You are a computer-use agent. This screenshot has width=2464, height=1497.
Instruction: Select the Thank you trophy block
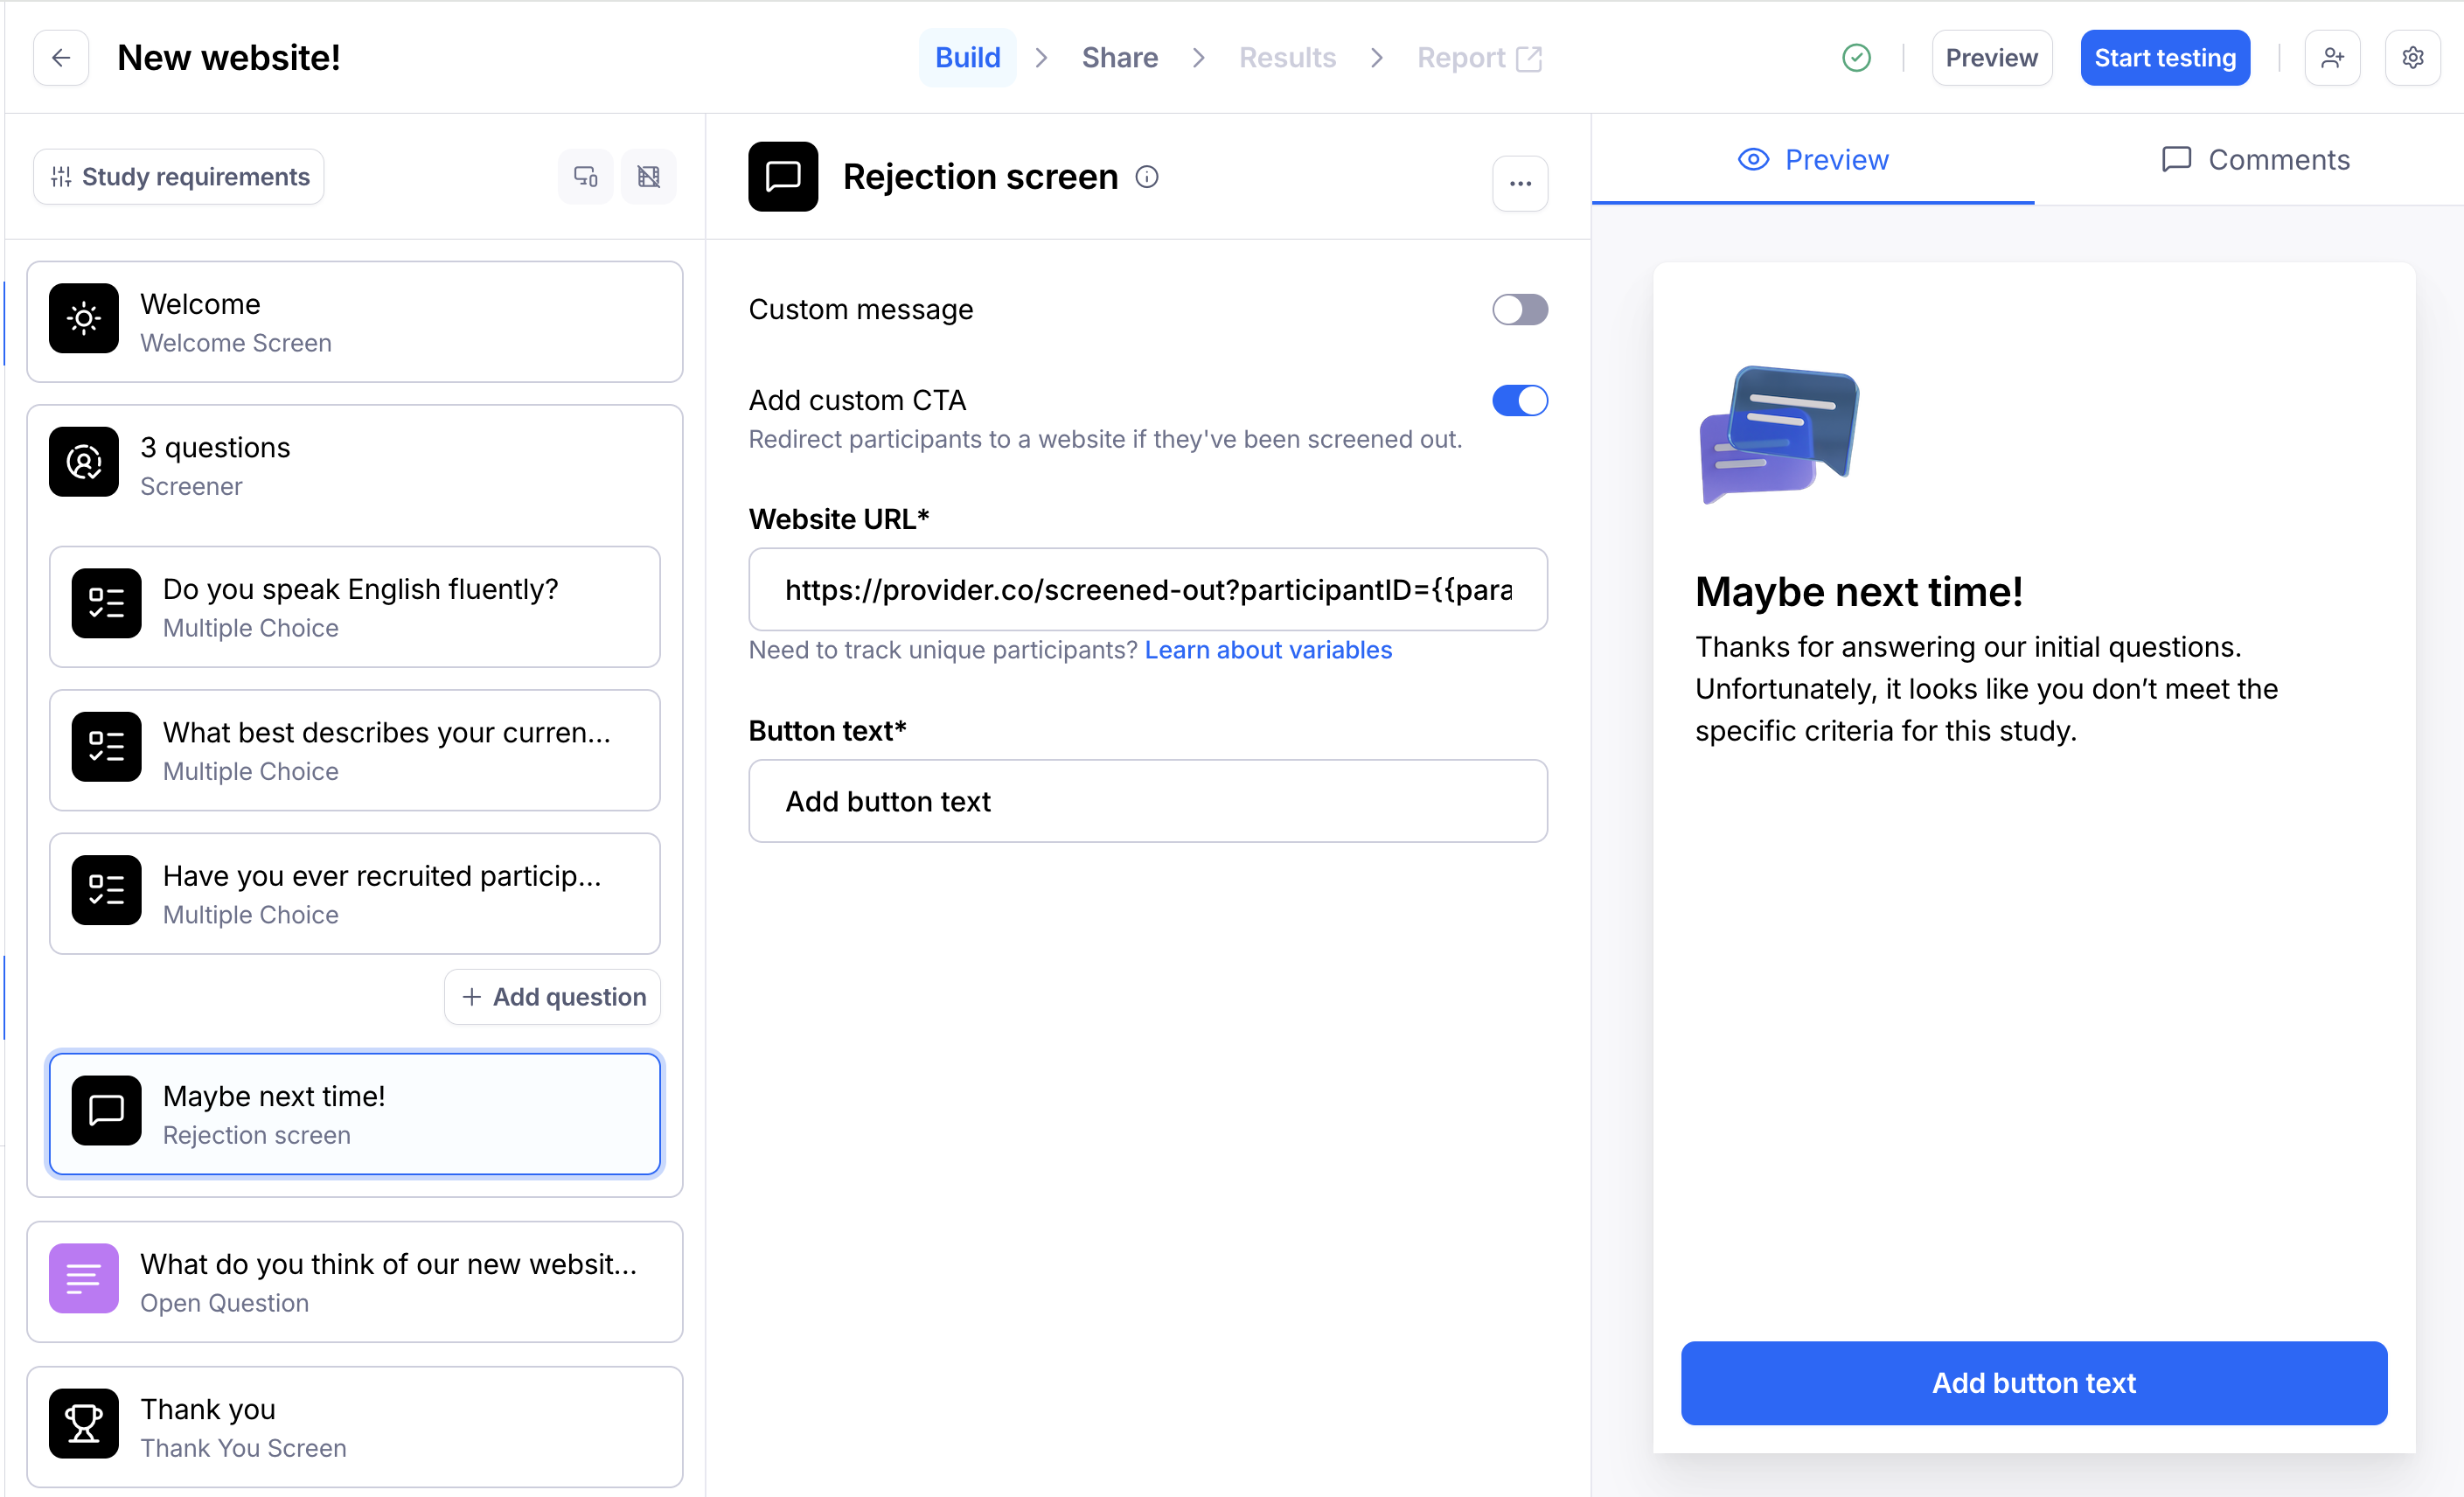point(354,1427)
